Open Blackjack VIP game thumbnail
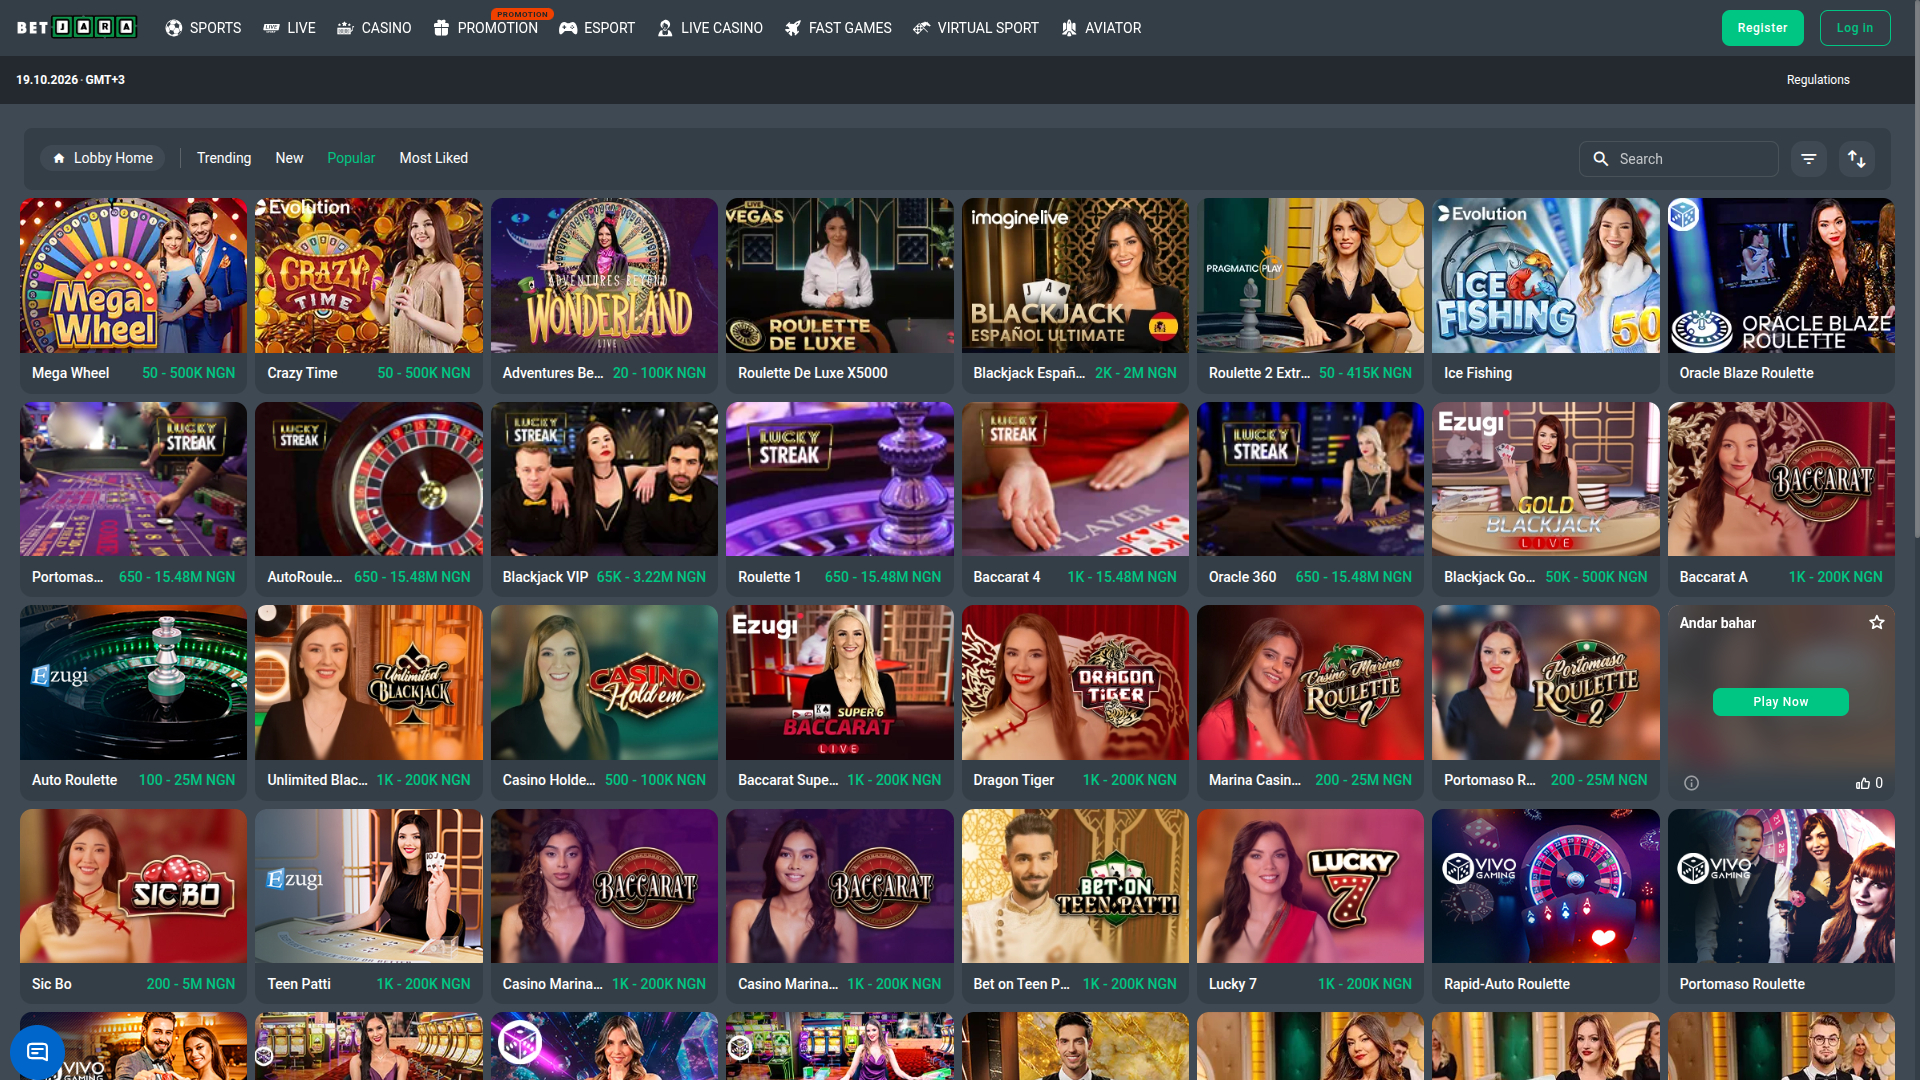 pyautogui.click(x=604, y=479)
